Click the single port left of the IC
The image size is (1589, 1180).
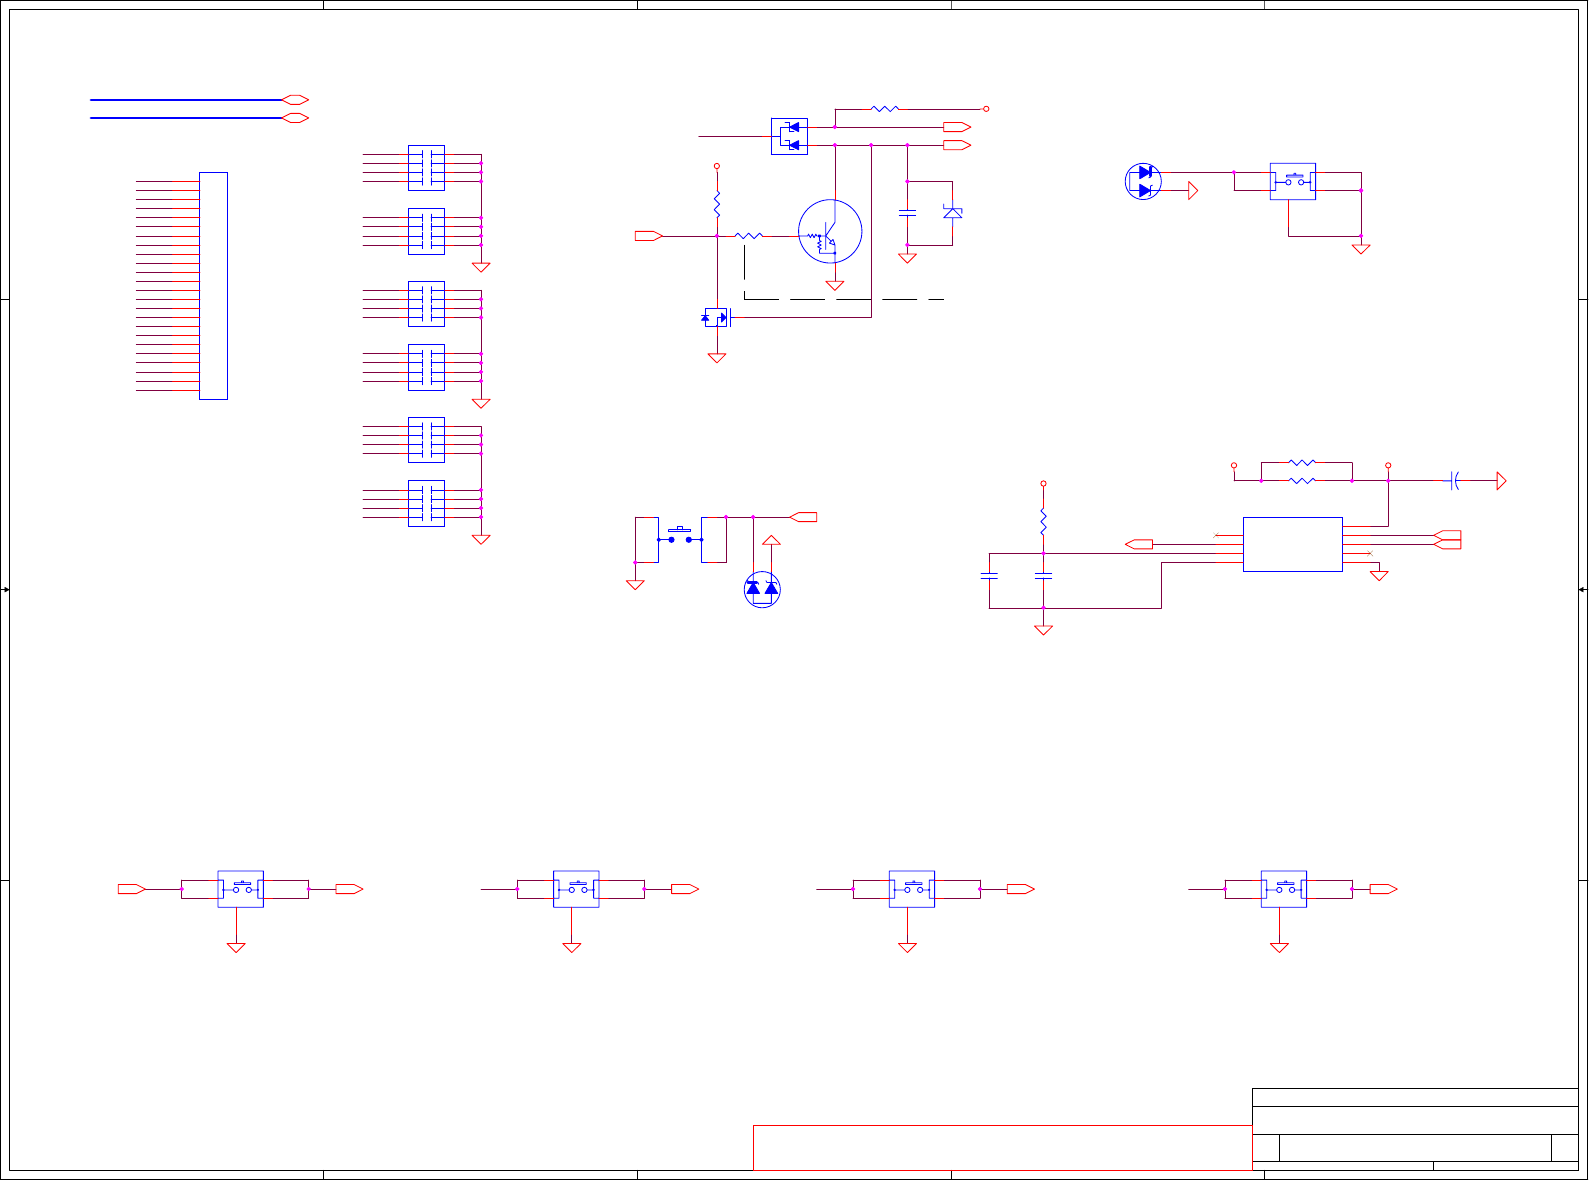1139,544
